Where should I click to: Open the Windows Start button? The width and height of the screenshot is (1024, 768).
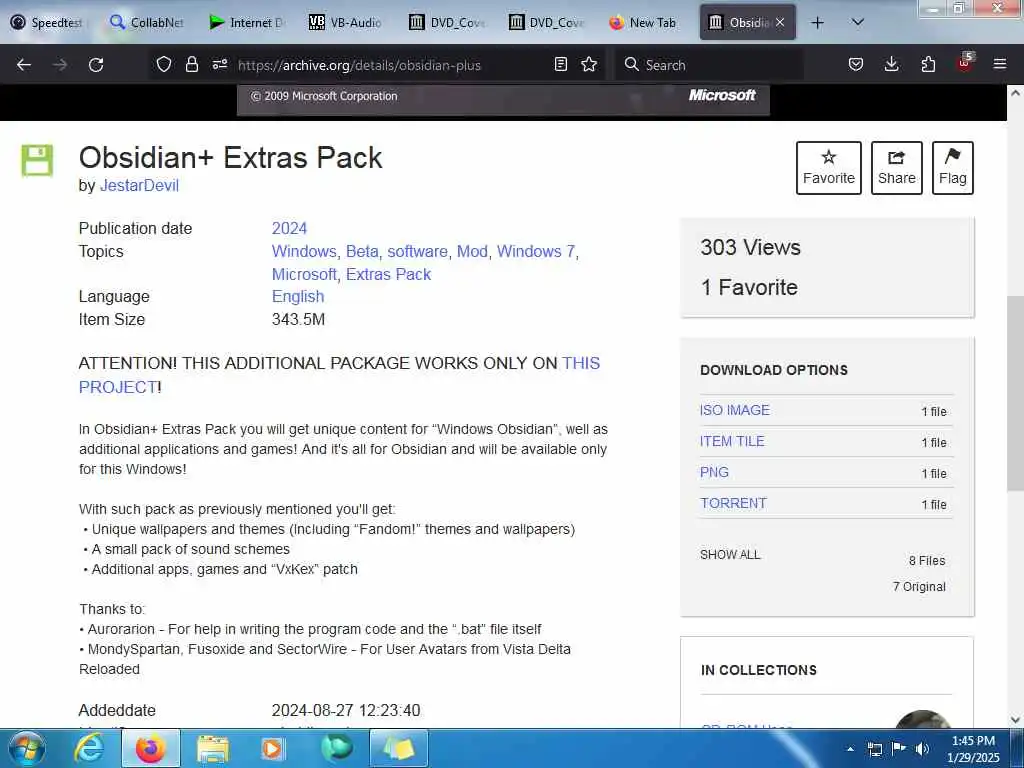click(27, 748)
